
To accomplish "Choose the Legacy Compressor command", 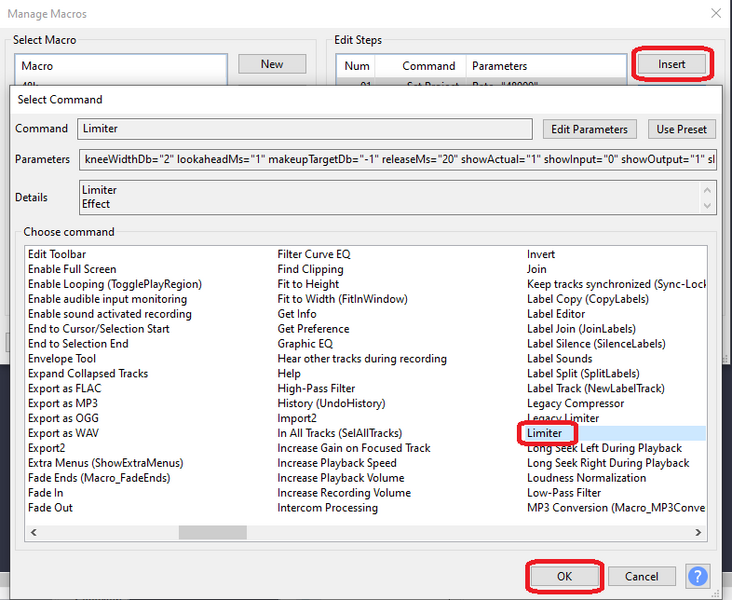I will [575, 403].
